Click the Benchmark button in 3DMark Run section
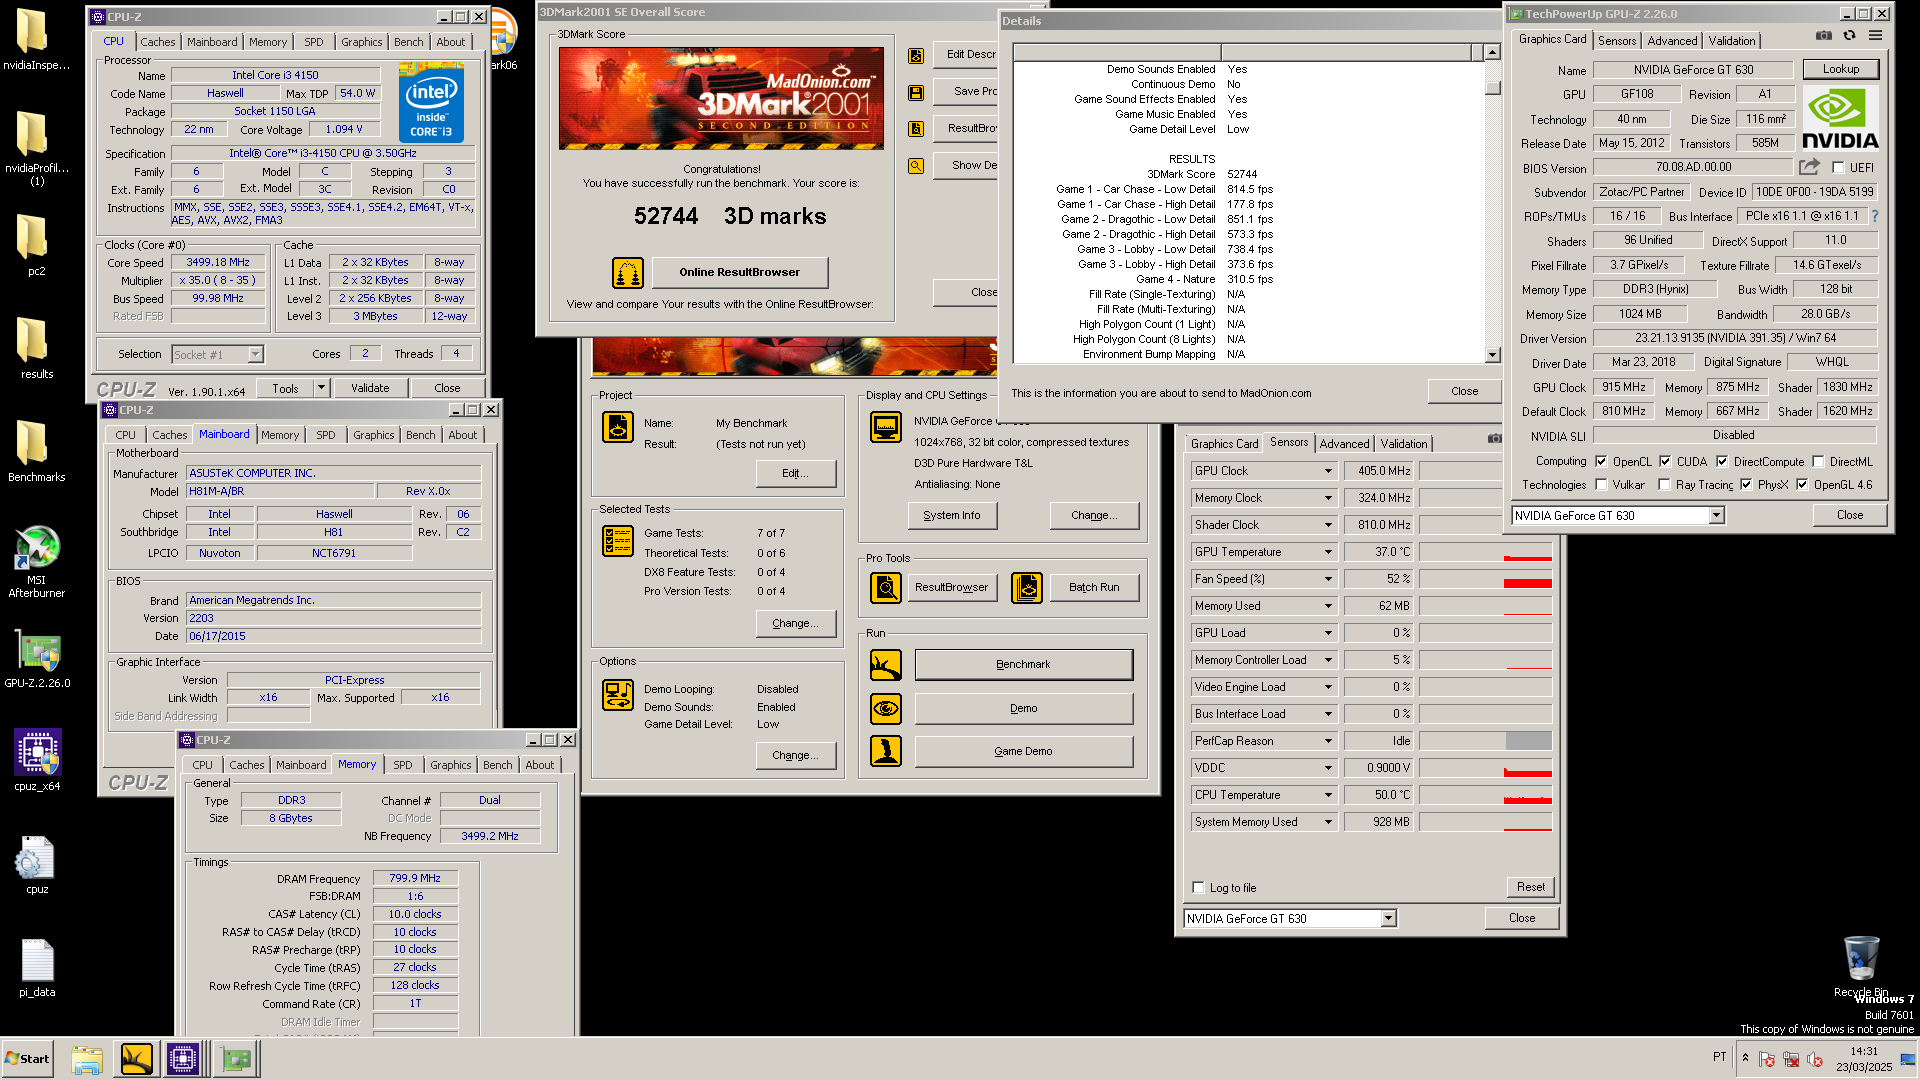Viewport: 1920px width, 1080px height. 1023,665
